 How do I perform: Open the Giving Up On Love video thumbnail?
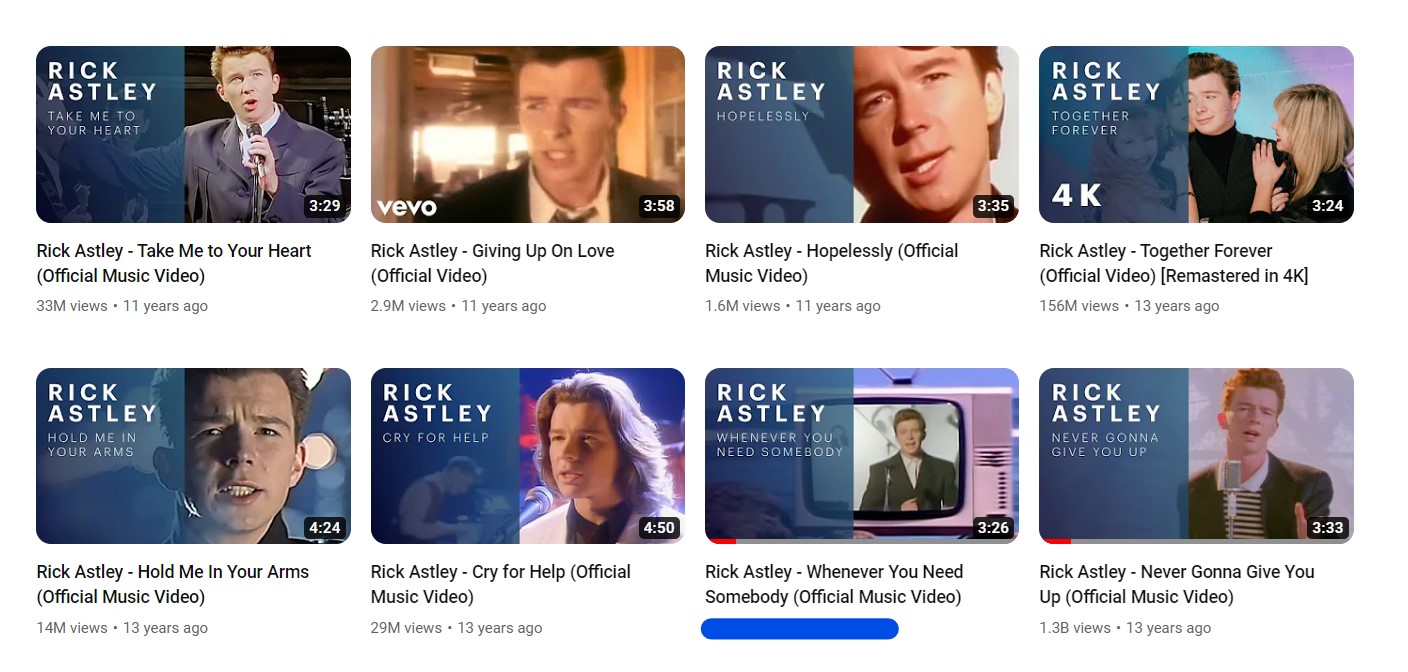tap(528, 134)
